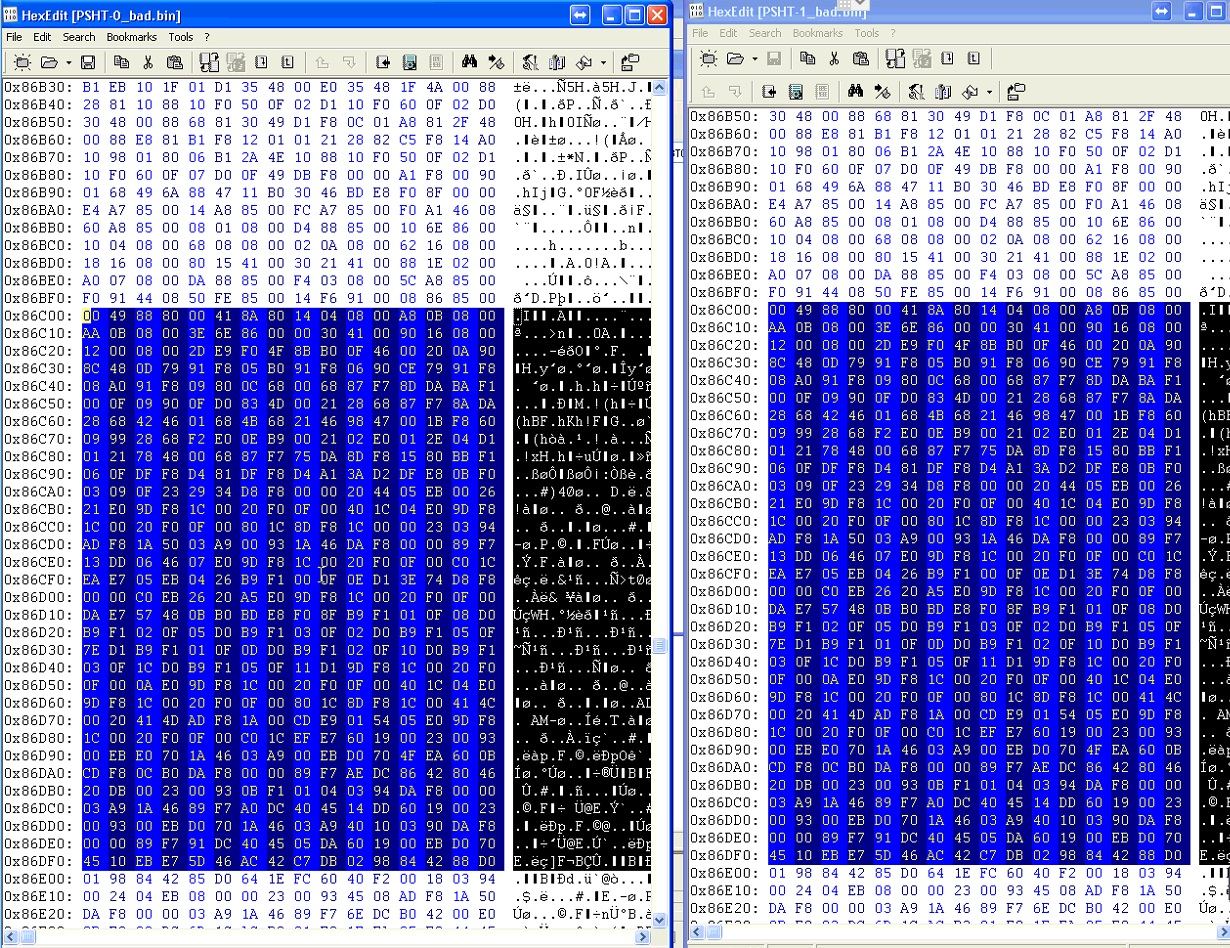Click last toolbar icon in PSHT-0 window

(x=630, y=62)
